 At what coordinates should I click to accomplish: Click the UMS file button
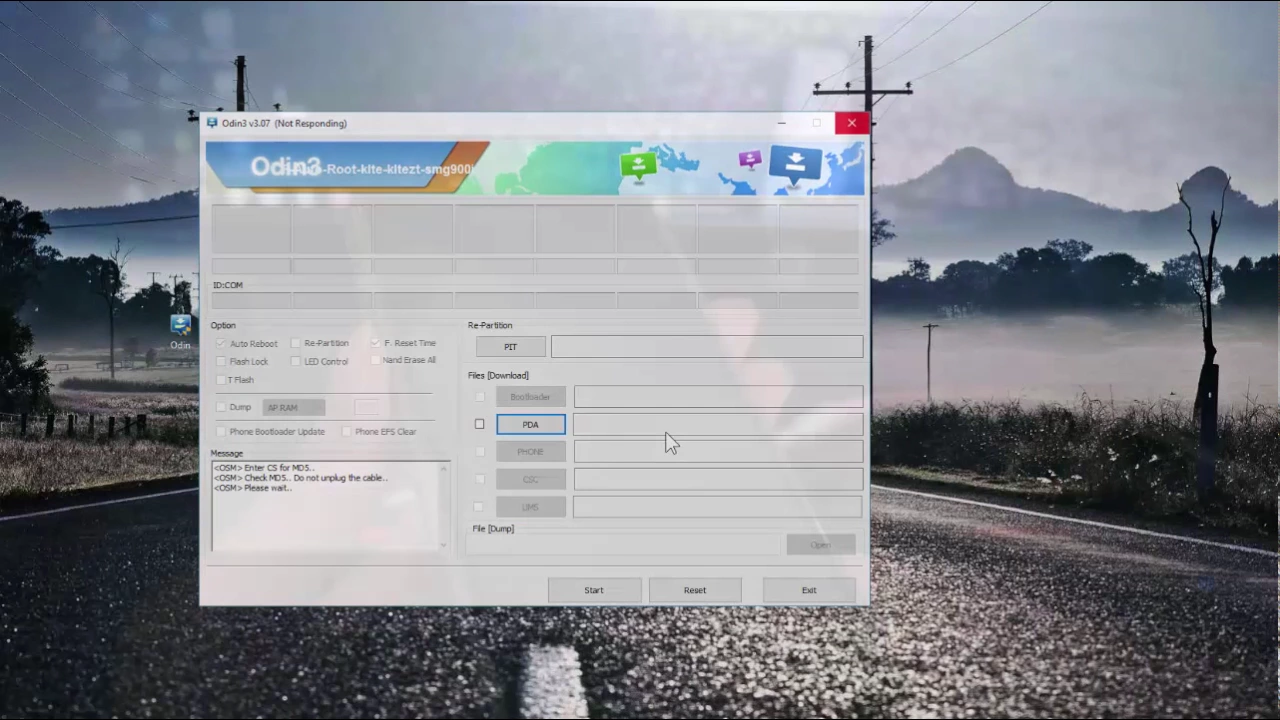(531, 507)
